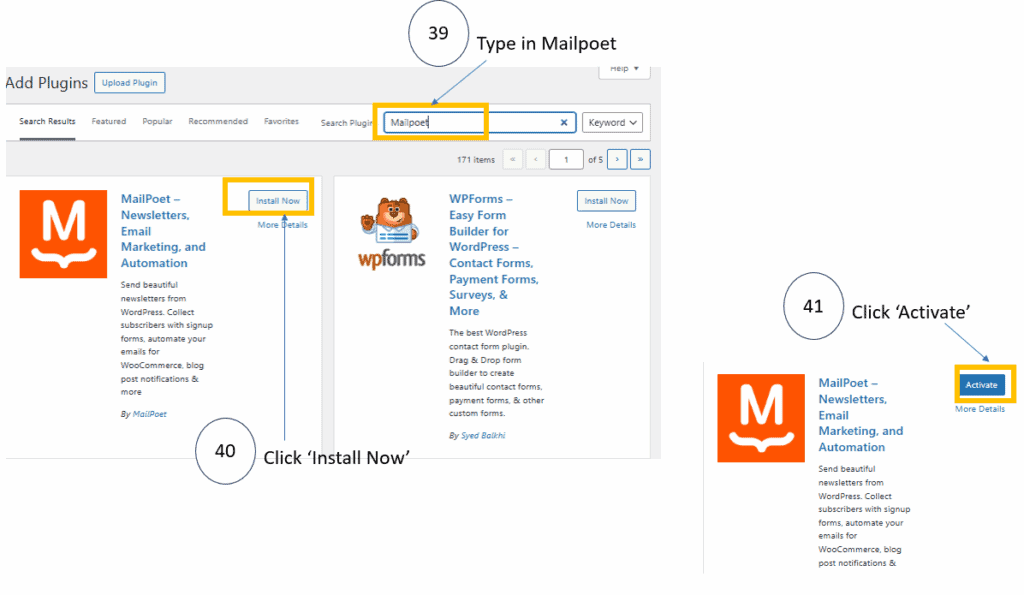Open More Details link under WPForms
Image resolution: width=1024 pixels, height=595 pixels.
click(610, 225)
